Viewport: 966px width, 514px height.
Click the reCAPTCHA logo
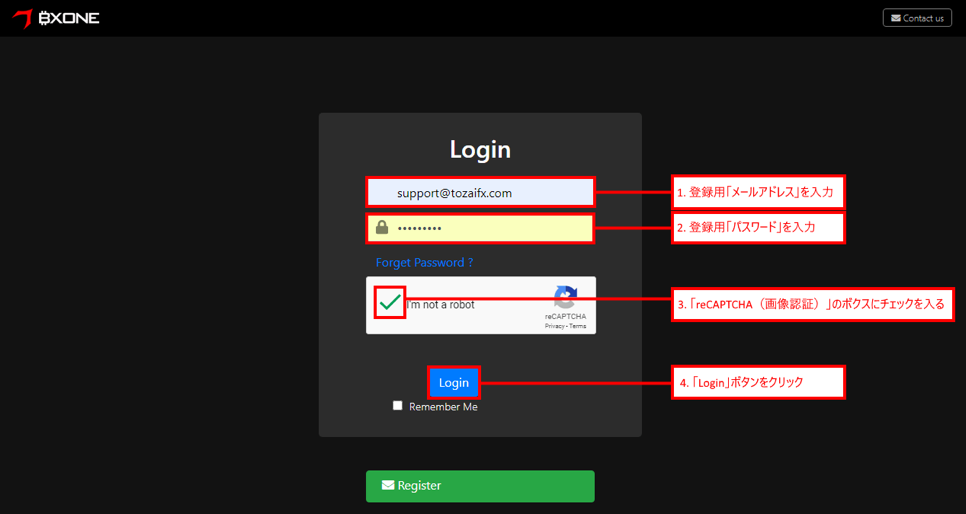(565, 297)
